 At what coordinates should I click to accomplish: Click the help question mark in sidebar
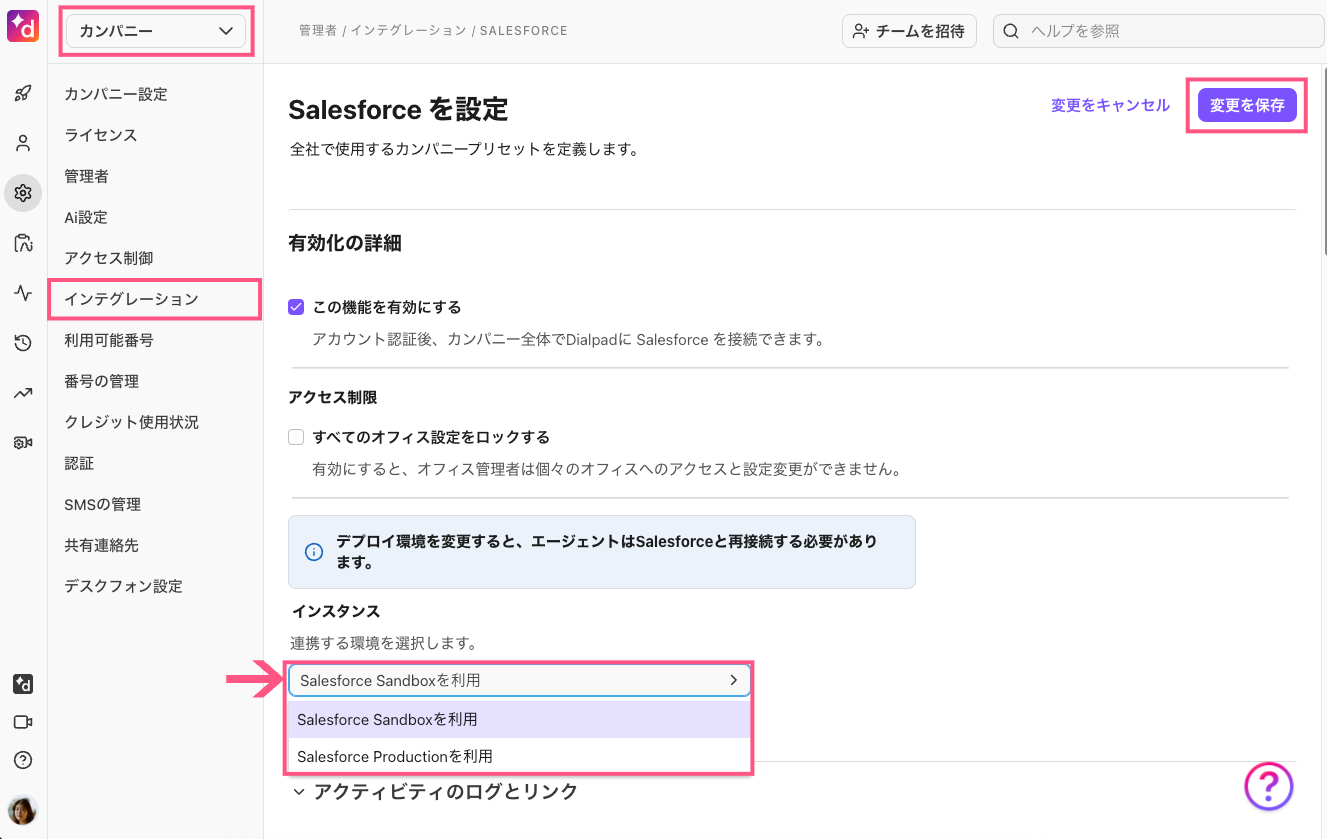[23, 760]
